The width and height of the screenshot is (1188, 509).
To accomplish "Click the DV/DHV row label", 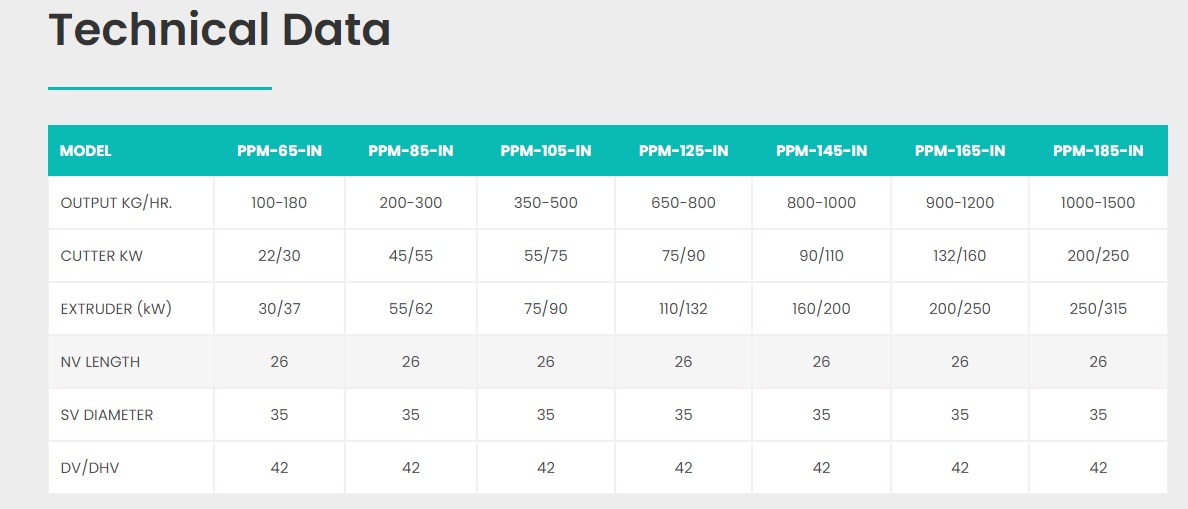I will tap(89, 468).
